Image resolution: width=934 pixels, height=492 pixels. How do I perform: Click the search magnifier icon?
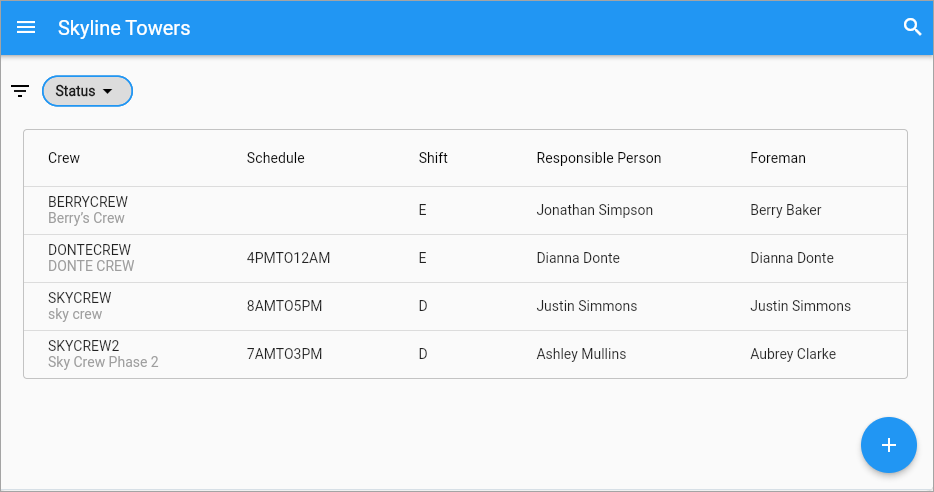[x=912, y=27]
